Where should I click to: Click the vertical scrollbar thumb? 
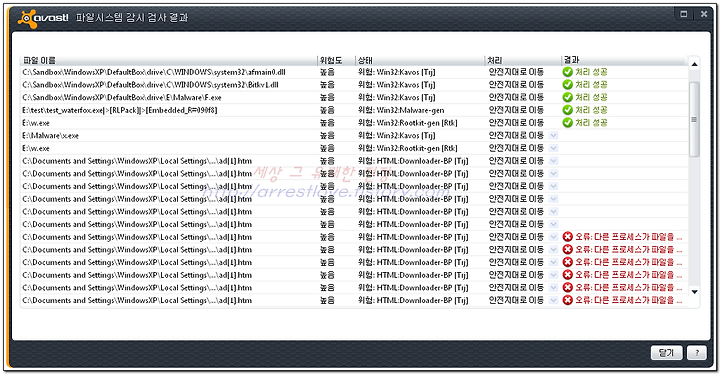pos(694,119)
